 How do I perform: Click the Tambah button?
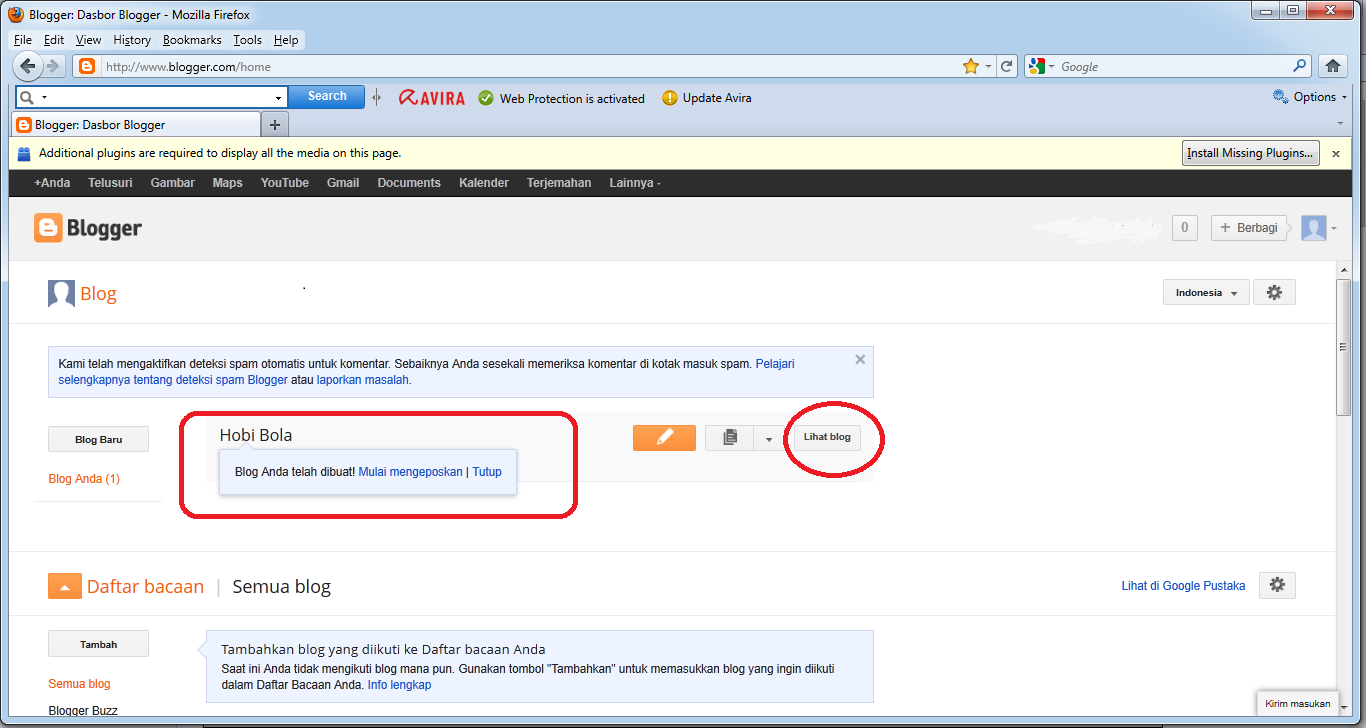pyautogui.click(x=99, y=644)
